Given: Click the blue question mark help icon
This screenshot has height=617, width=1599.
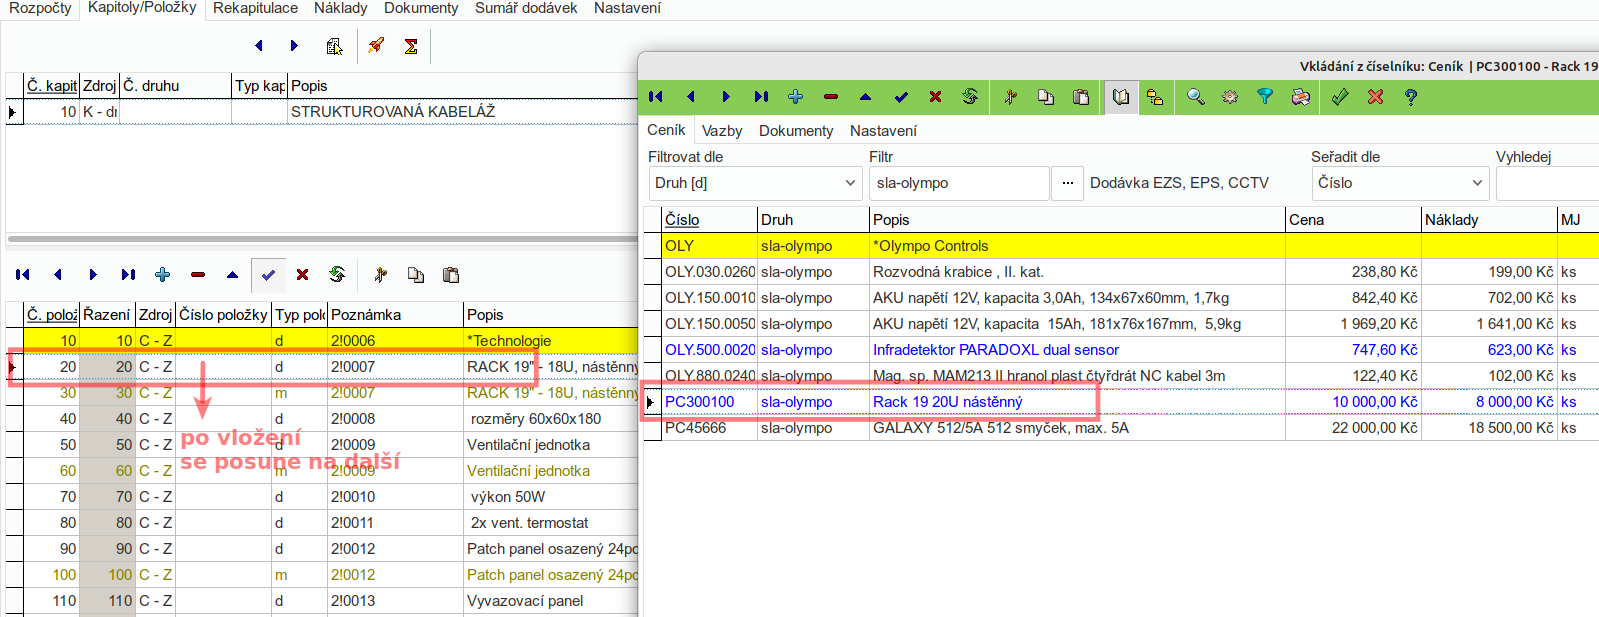Looking at the screenshot, I should point(1410,97).
